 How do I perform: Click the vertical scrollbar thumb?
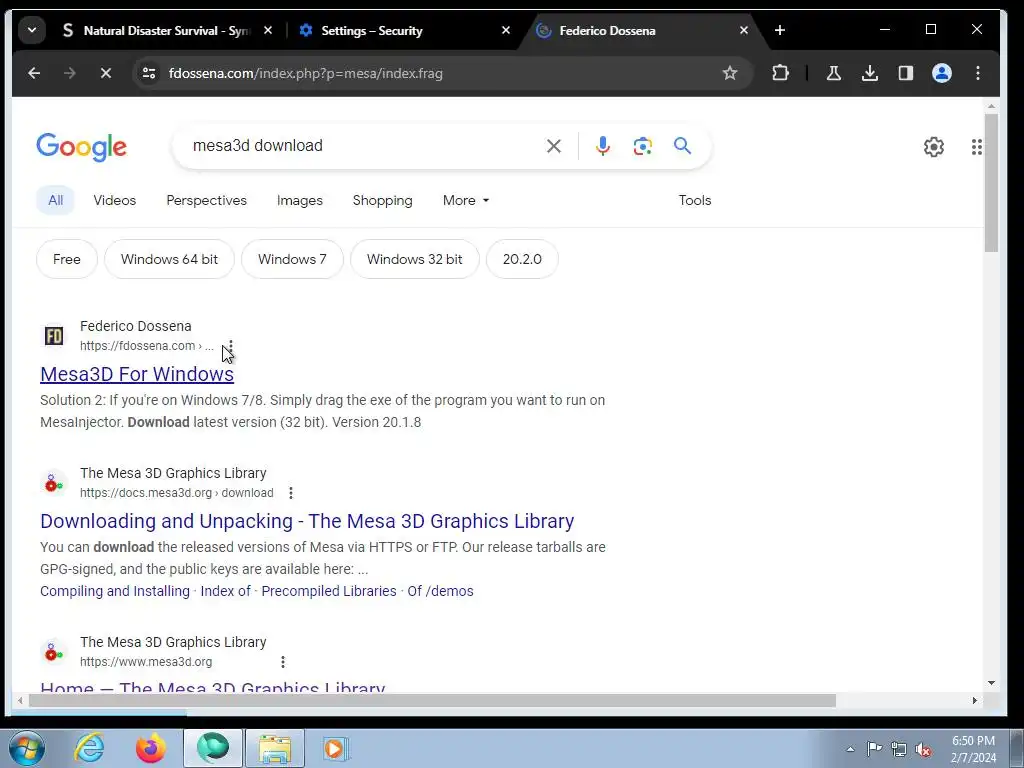(991, 183)
